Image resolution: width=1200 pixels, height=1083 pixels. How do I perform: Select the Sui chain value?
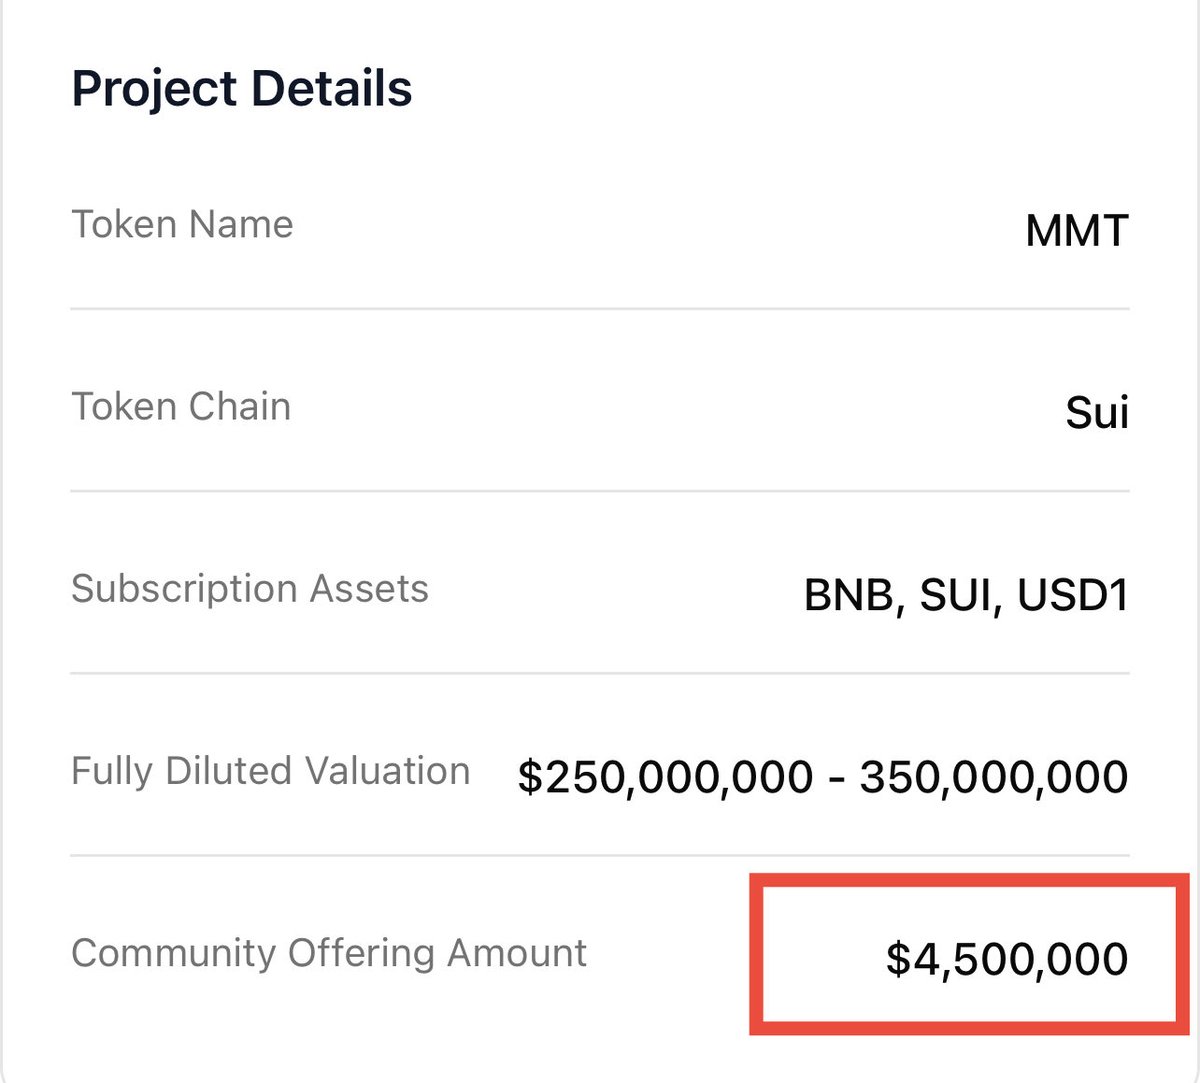click(1097, 413)
